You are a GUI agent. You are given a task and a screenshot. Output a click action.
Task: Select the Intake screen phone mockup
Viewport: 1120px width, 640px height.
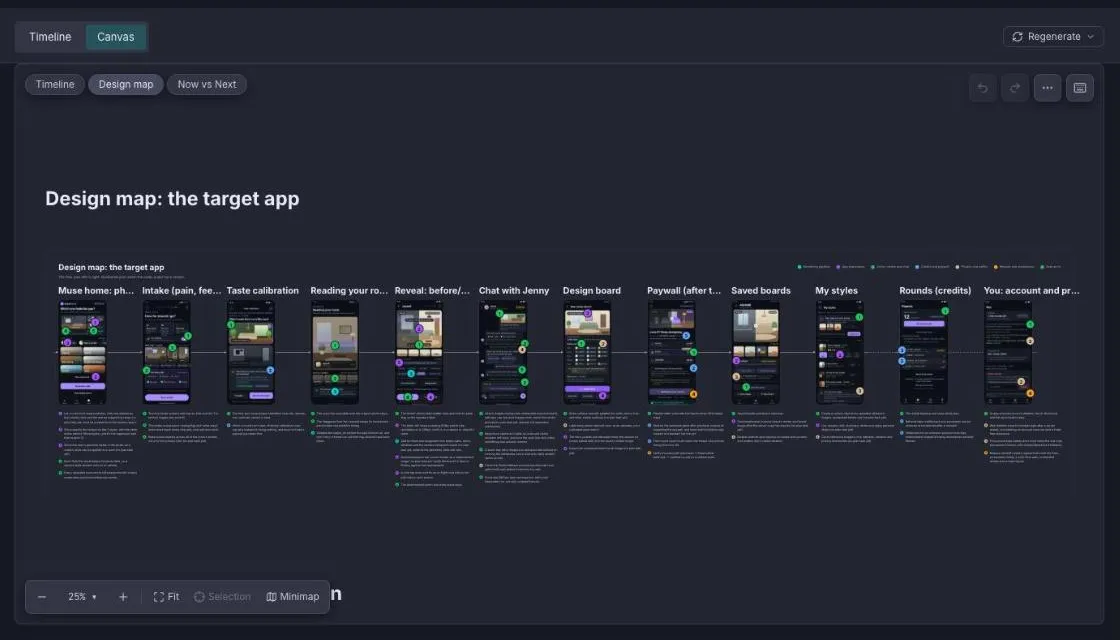[166, 352]
